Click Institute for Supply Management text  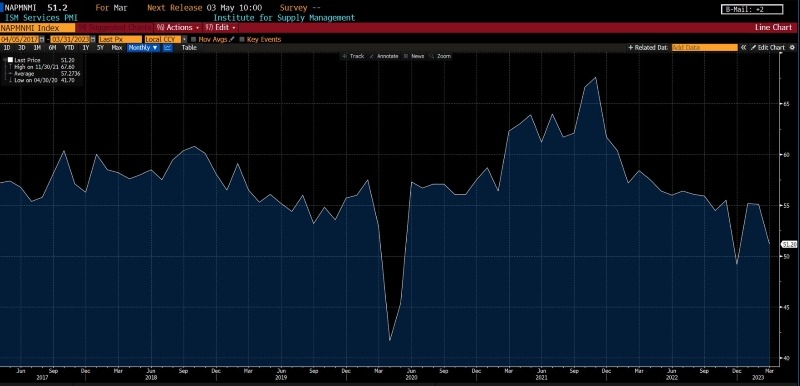[284, 18]
